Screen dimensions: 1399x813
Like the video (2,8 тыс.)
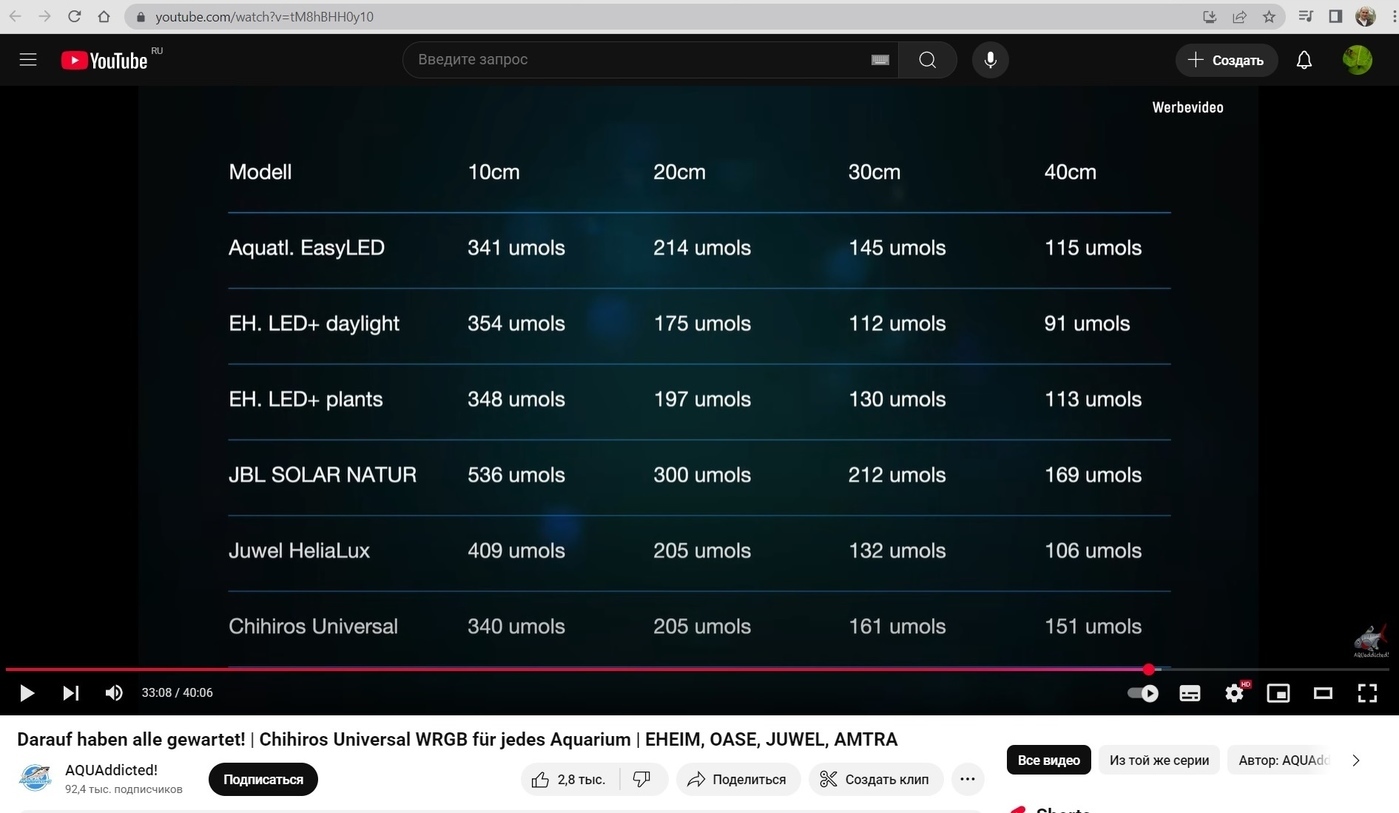click(x=570, y=779)
